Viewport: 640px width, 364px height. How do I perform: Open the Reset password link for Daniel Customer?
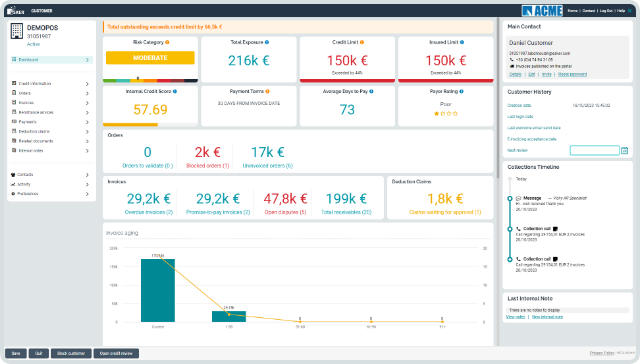point(572,74)
